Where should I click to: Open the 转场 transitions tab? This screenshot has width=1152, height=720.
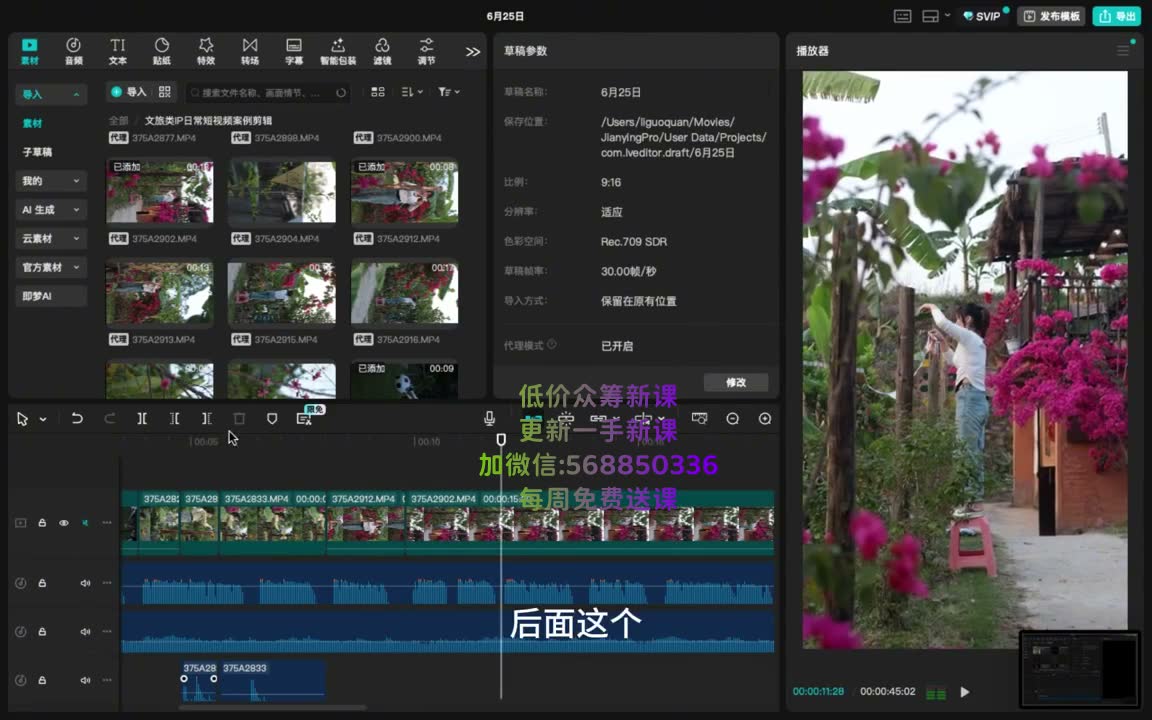pyautogui.click(x=250, y=51)
